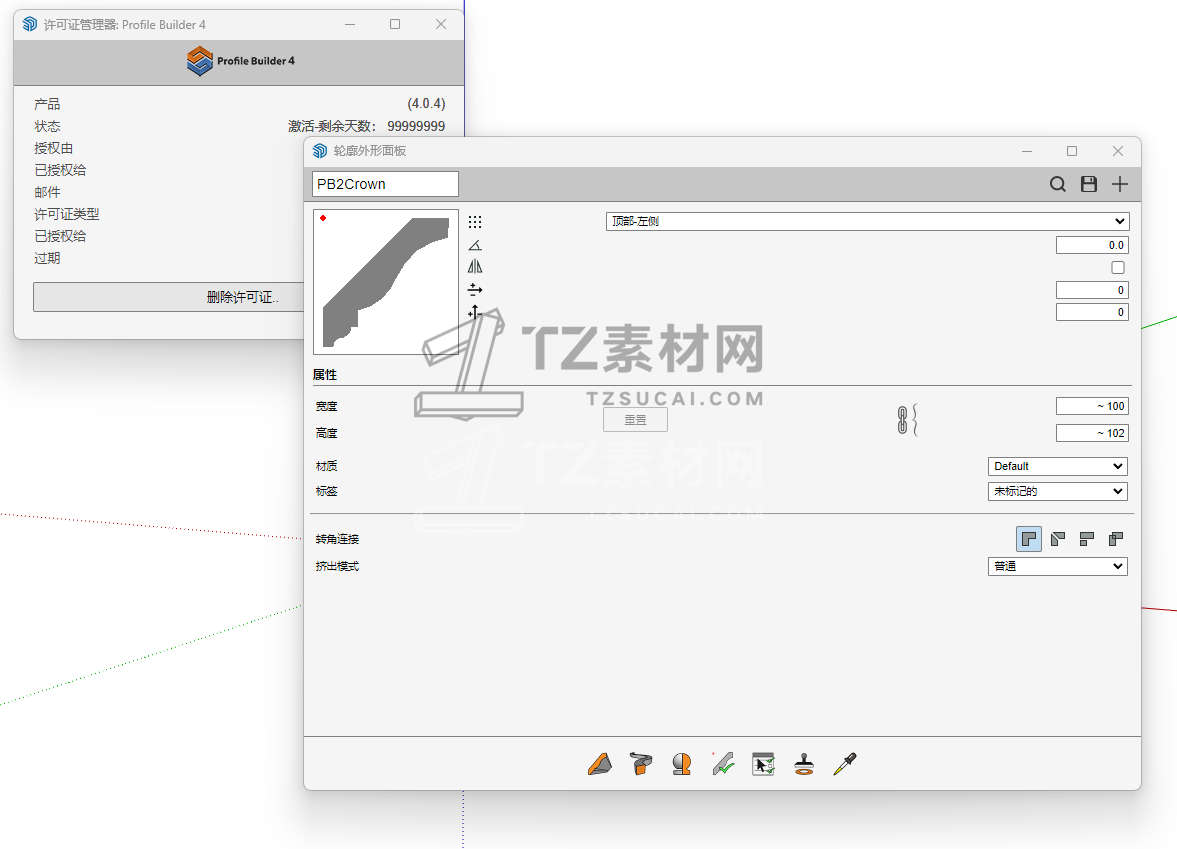This screenshot has width=1177, height=849.
Task: Click the mirror profile icon
Action: (474, 266)
